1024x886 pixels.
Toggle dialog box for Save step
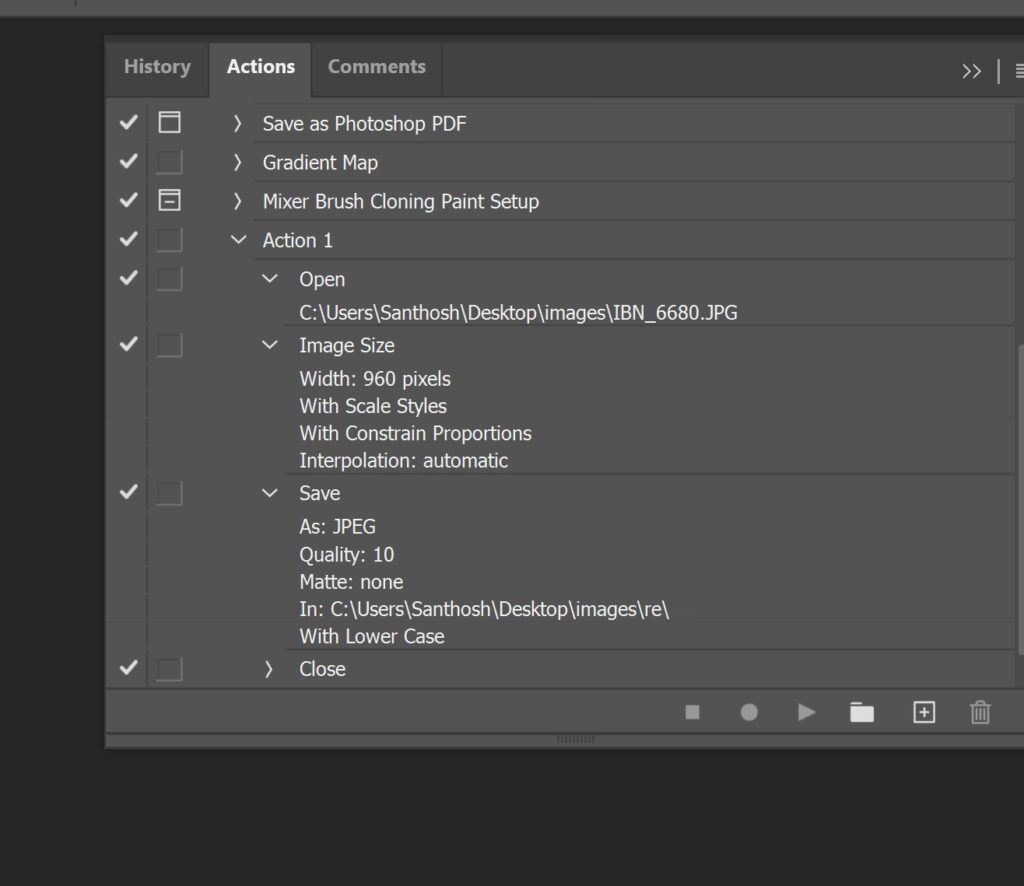[170, 493]
